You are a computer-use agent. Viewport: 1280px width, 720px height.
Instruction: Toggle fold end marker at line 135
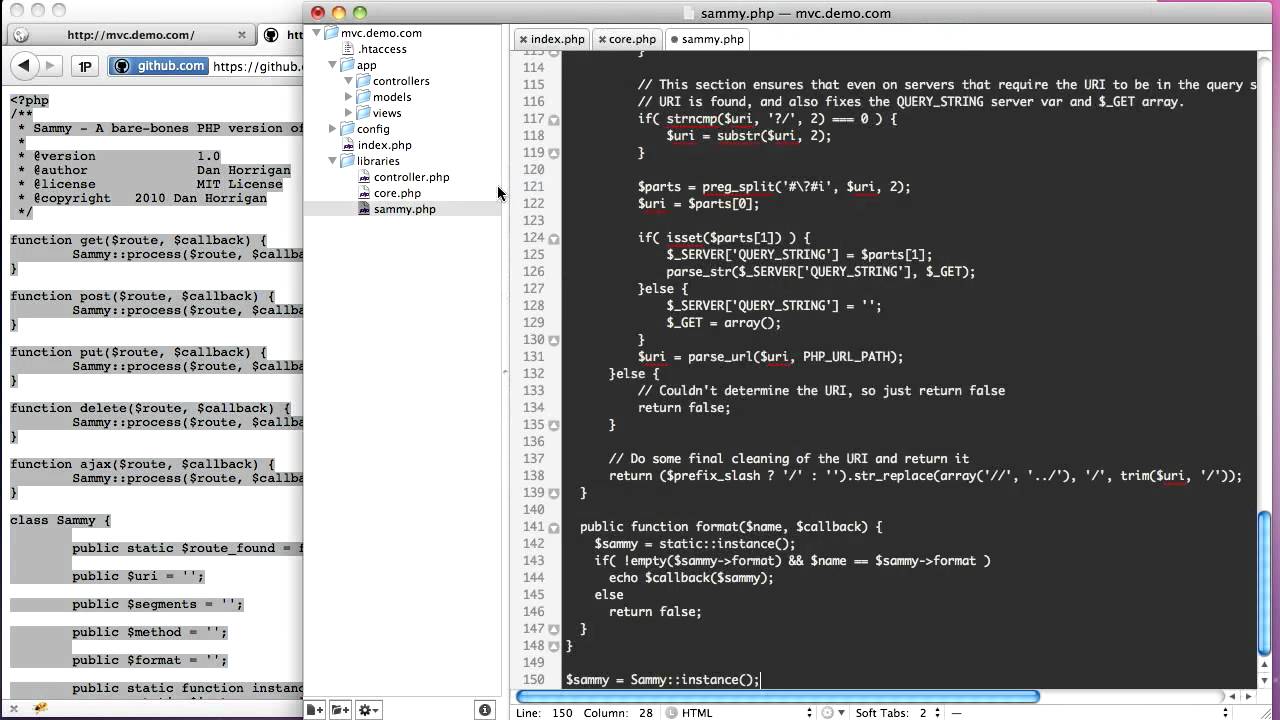click(554, 425)
